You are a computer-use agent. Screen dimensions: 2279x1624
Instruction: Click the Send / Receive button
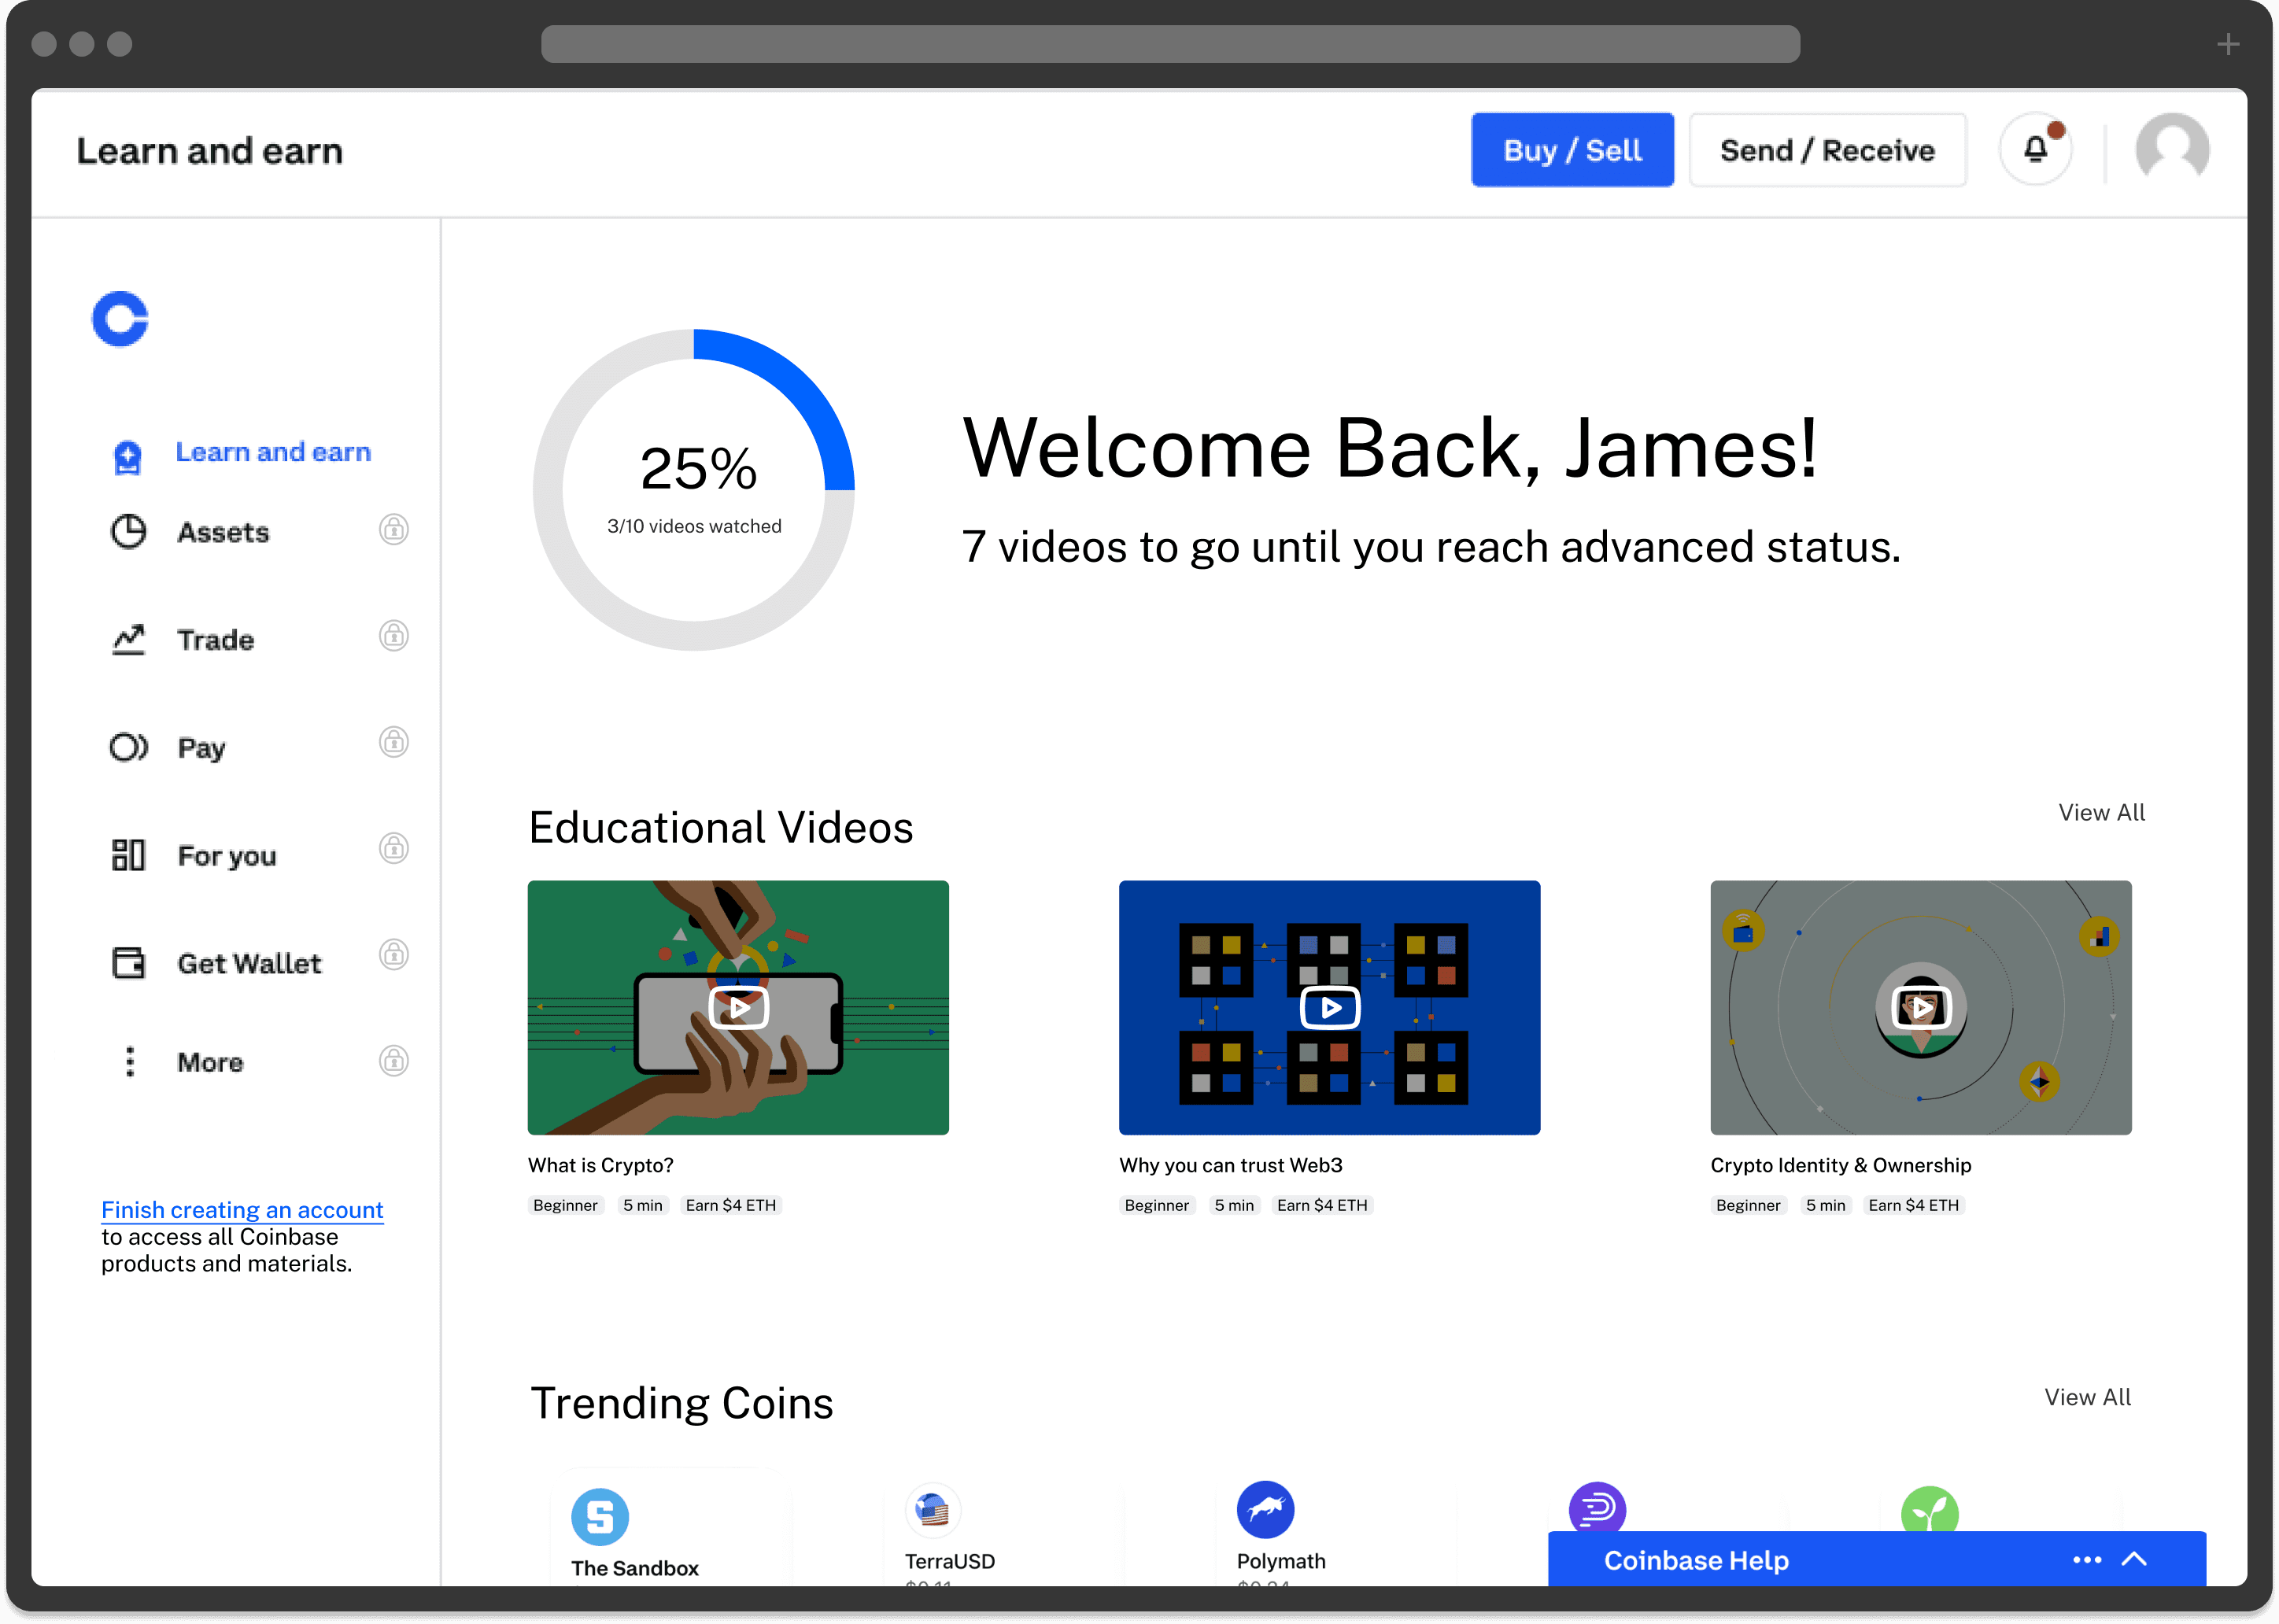click(x=1827, y=150)
